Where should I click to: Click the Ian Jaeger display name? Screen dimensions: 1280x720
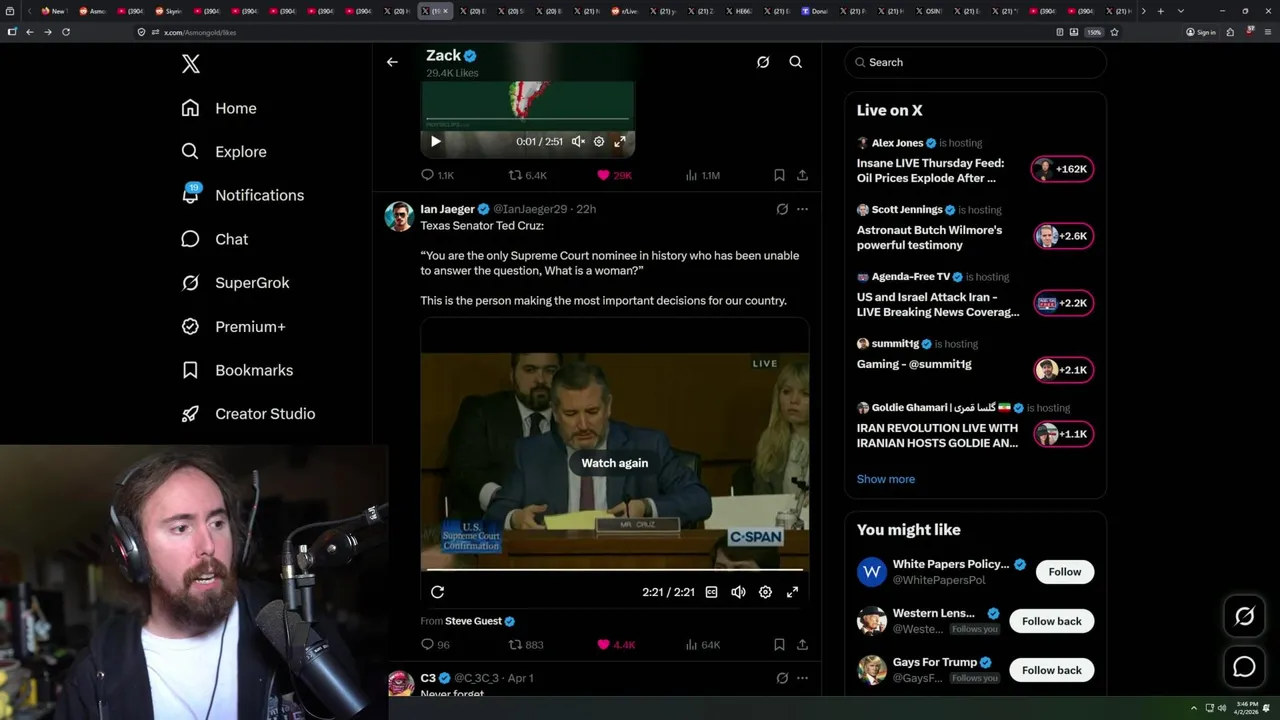447,209
